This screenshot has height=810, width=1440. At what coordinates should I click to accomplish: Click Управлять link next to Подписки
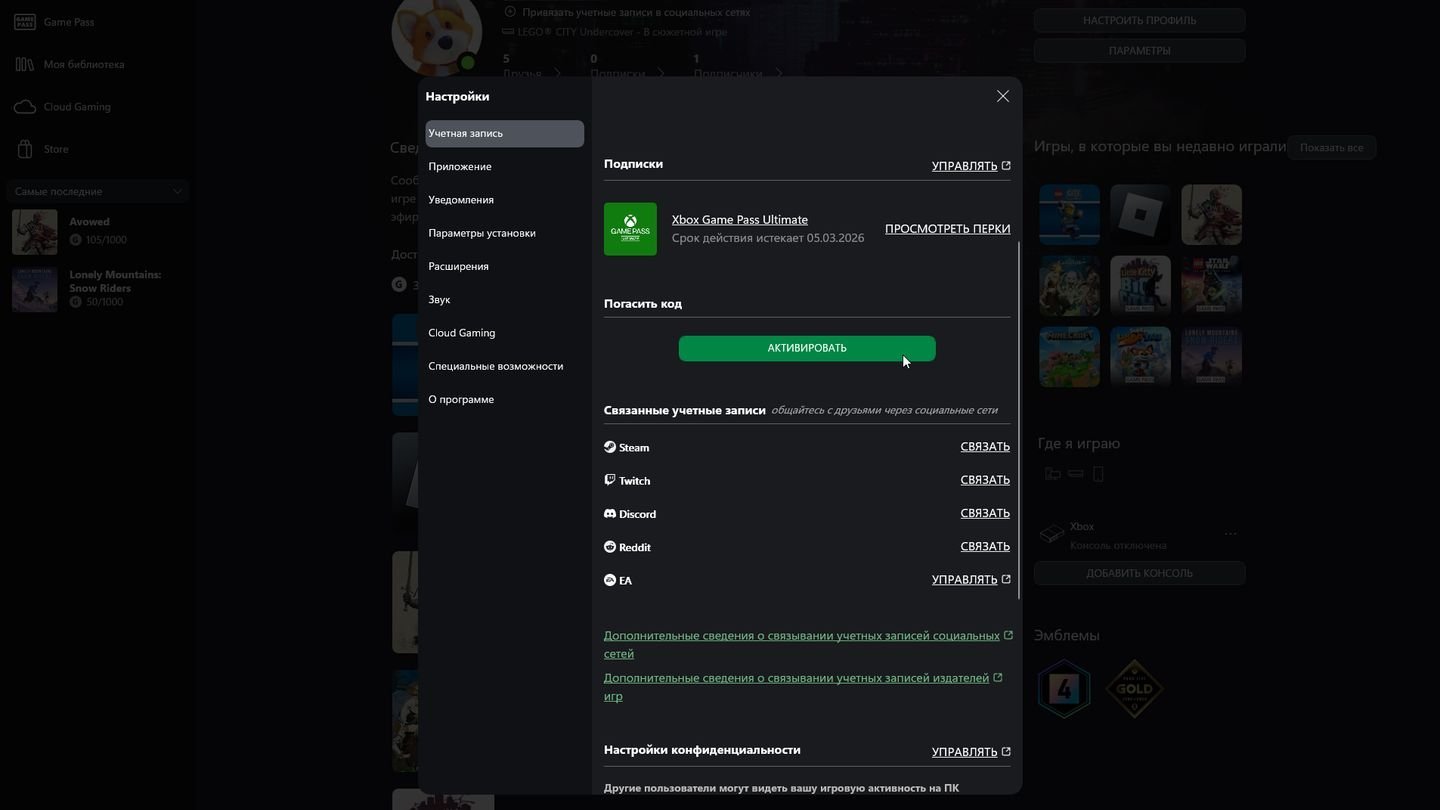[971, 166]
